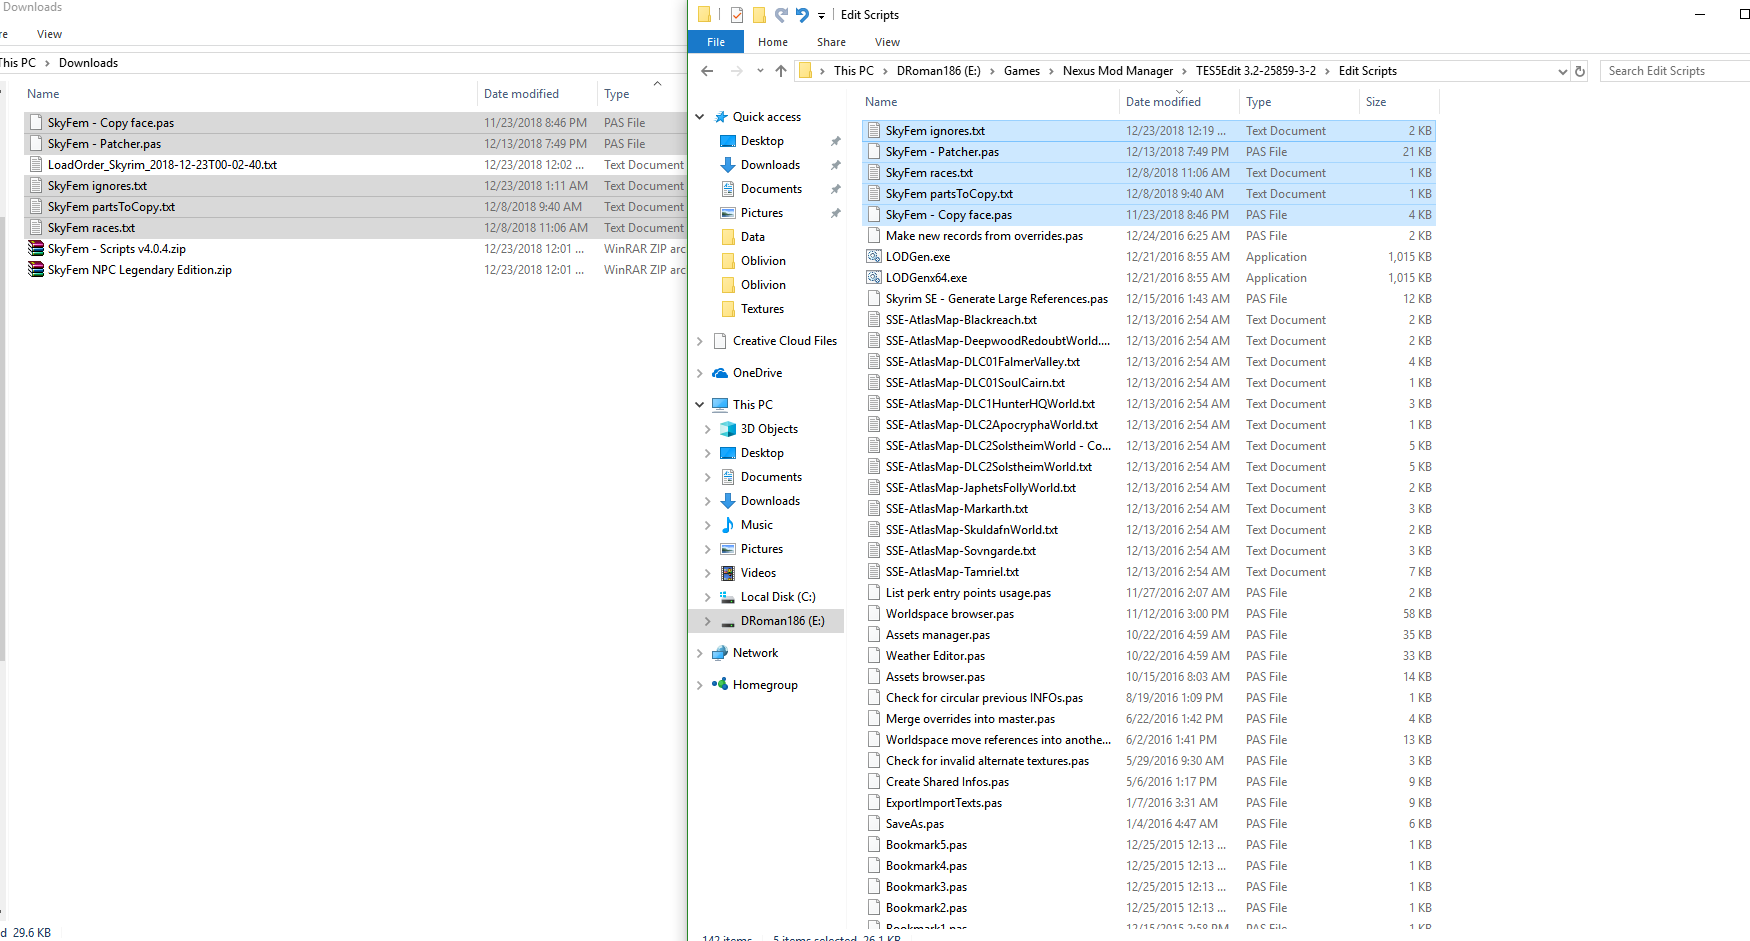This screenshot has height=941, width=1750.
Task: Select Documents under Quick access
Action: point(771,189)
